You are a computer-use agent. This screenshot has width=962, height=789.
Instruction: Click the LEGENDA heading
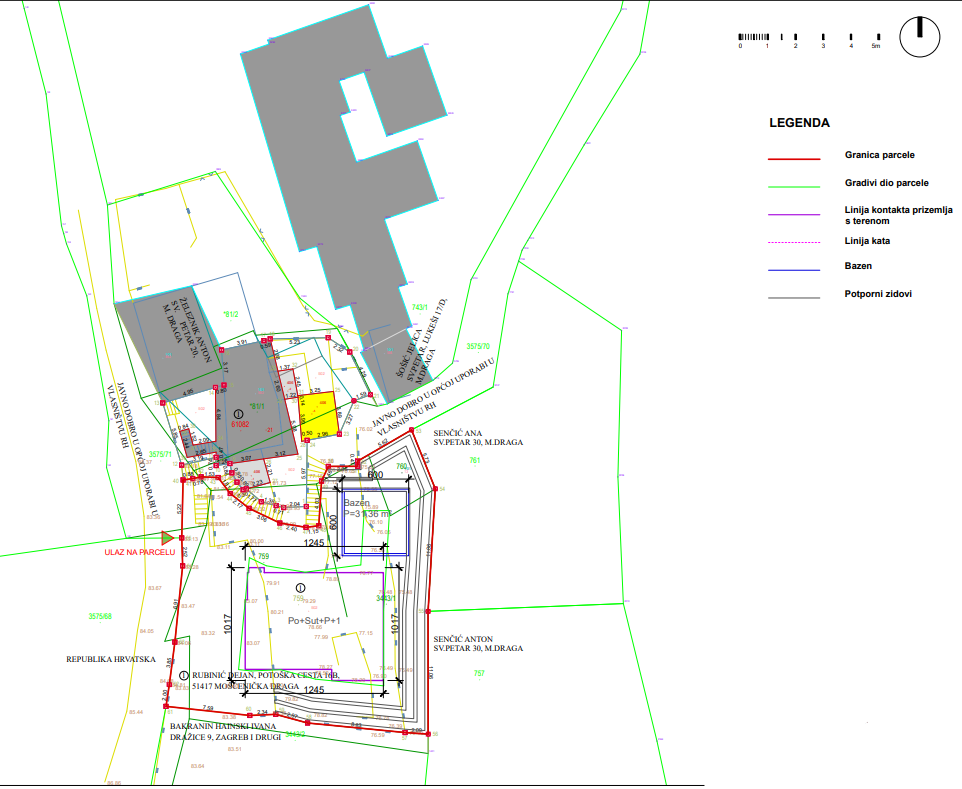pyautogui.click(x=798, y=124)
